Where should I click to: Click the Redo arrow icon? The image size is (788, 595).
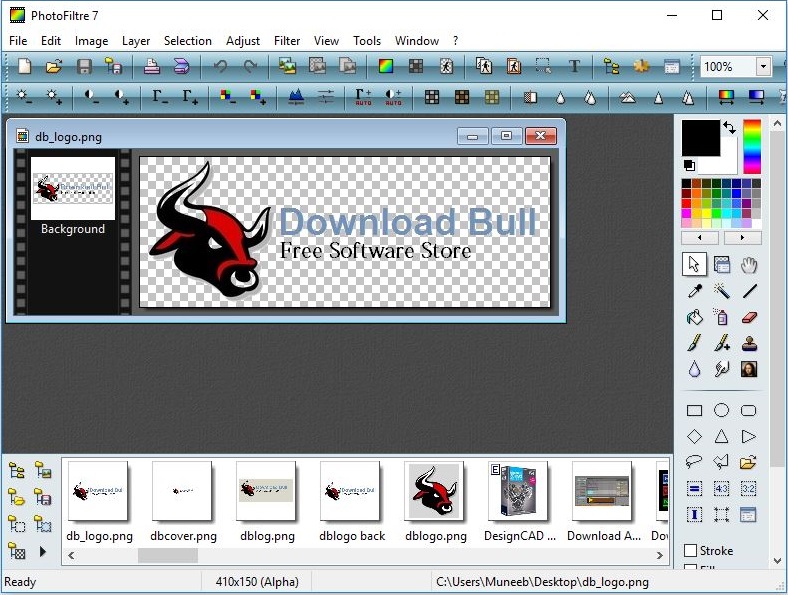[x=250, y=66]
